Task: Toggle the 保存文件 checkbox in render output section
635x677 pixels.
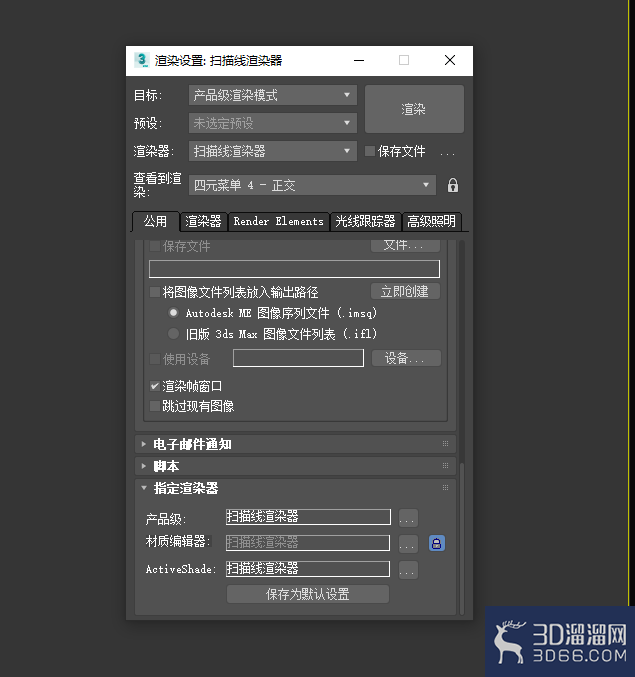Action: [155, 246]
